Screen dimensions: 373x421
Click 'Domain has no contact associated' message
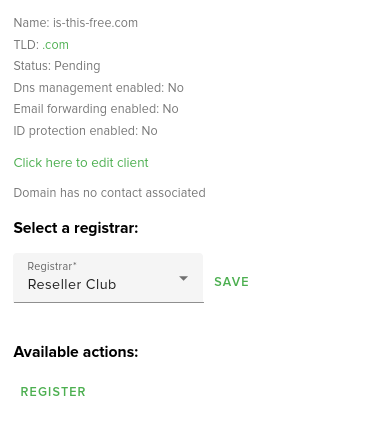[x=109, y=193]
